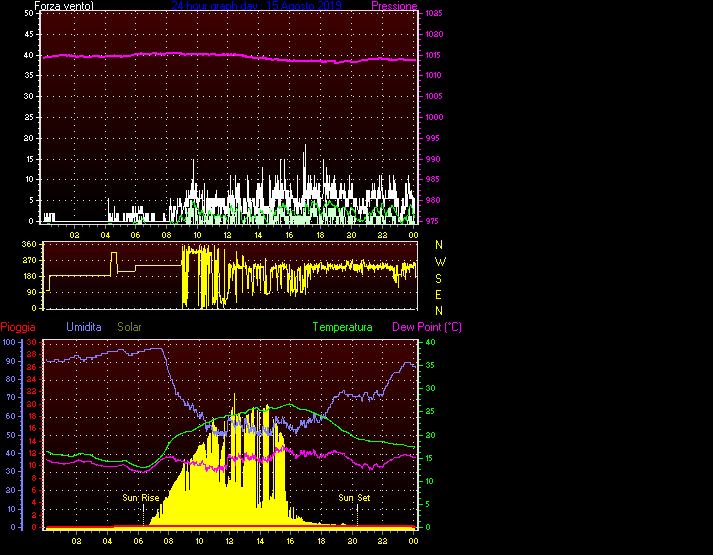The height and width of the screenshot is (555, 713).
Task: Click the '1020' pressure axis value
Action: click(434, 34)
